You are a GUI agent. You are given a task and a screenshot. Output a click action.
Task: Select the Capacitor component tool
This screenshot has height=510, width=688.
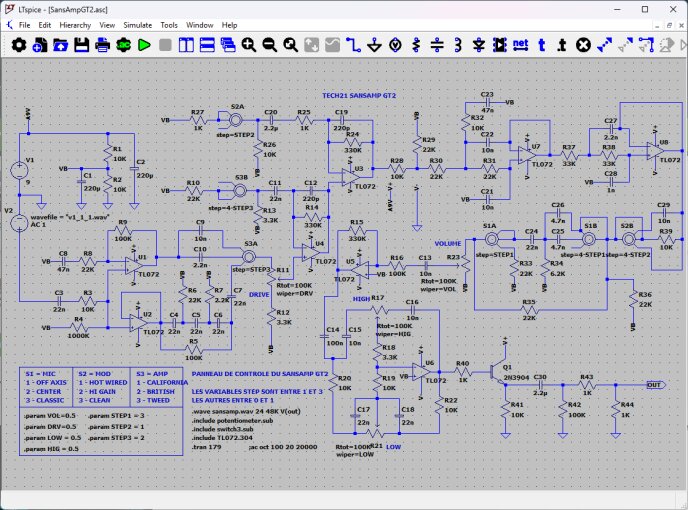[437, 45]
